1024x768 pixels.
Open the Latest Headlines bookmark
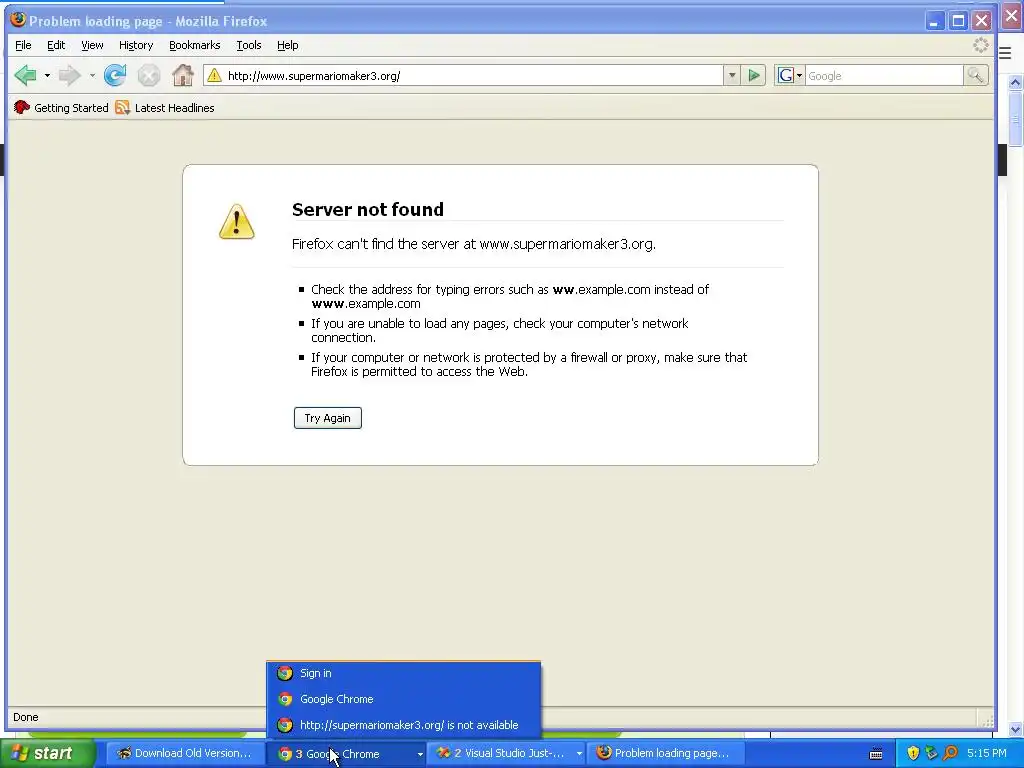(165, 108)
